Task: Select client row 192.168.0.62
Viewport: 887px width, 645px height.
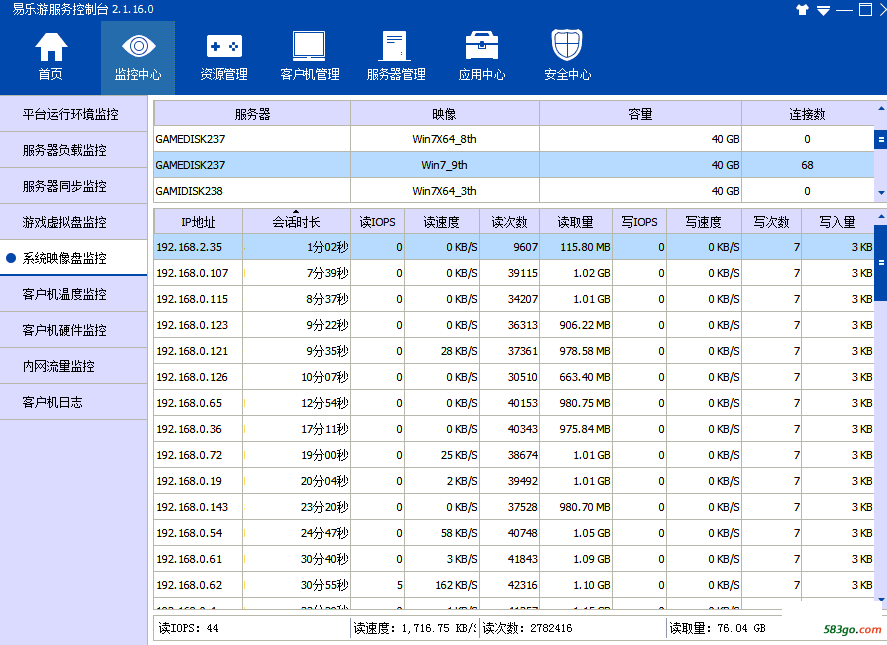Action: coord(514,586)
